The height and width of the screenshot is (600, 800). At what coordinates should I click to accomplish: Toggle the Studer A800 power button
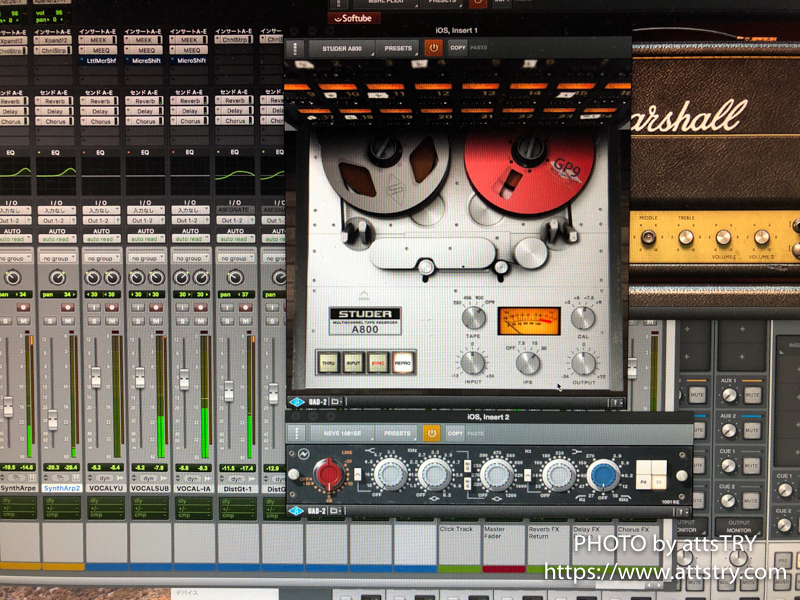click(x=434, y=47)
